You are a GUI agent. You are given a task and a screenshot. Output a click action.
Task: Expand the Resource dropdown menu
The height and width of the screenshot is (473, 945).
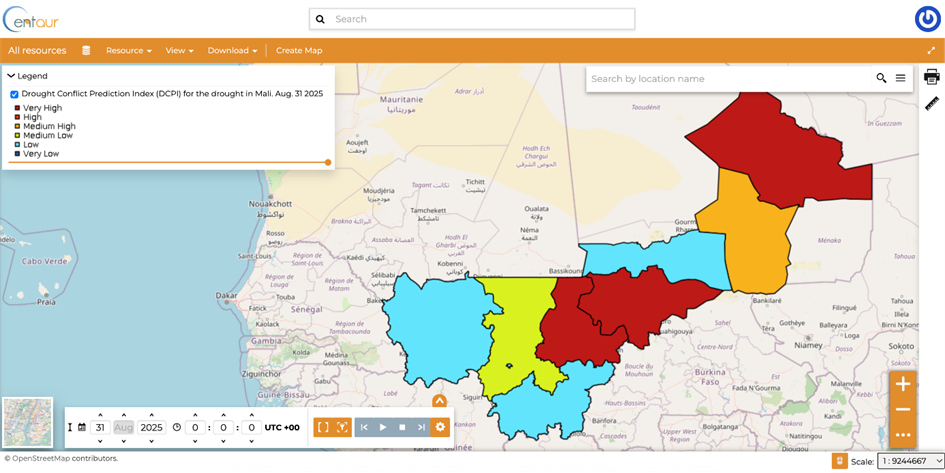coord(128,50)
